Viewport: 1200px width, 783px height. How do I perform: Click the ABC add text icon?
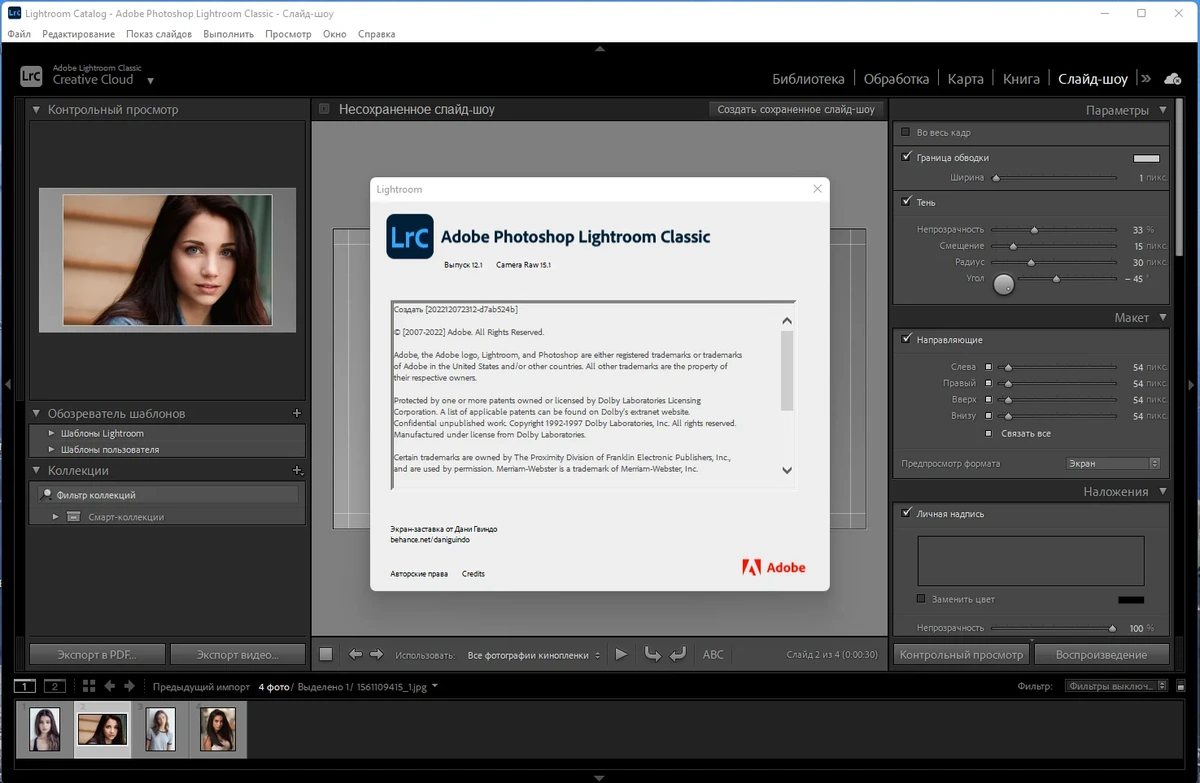click(x=713, y=654)
